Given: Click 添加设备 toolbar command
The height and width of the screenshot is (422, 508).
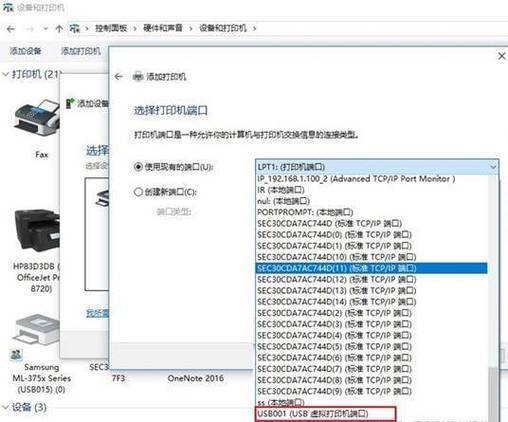Looking at the screenshot, I should coord(25,51).
